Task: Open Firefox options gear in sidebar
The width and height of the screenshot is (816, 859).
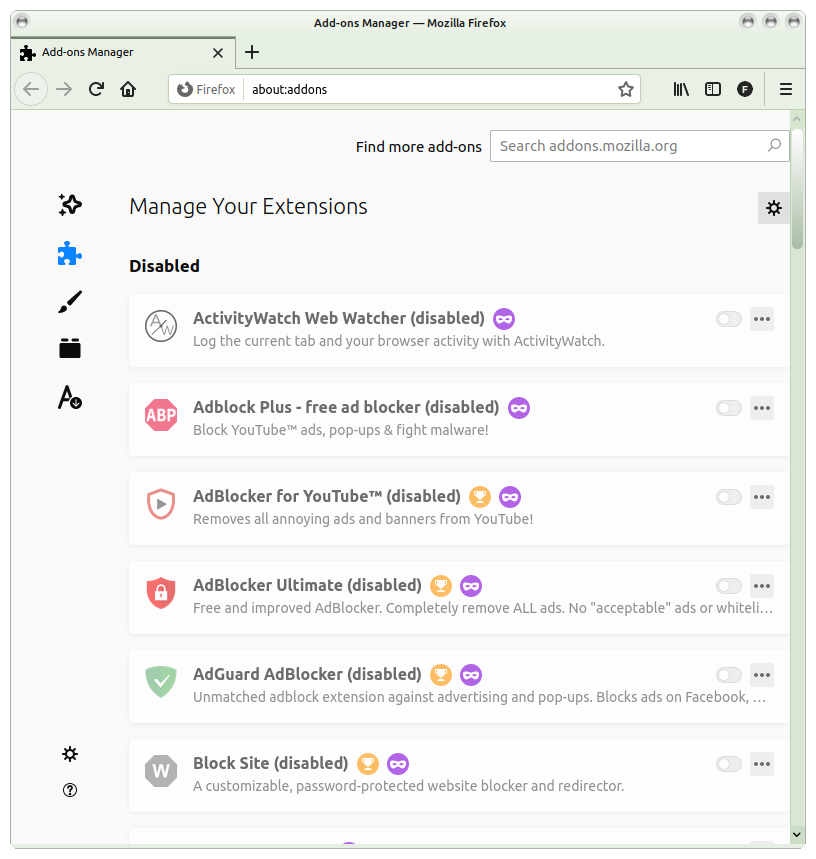Action: [70, 754]
